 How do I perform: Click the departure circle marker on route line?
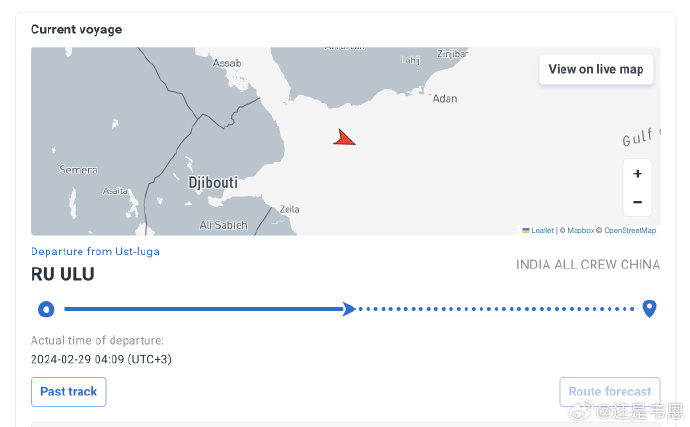[46, 309]
